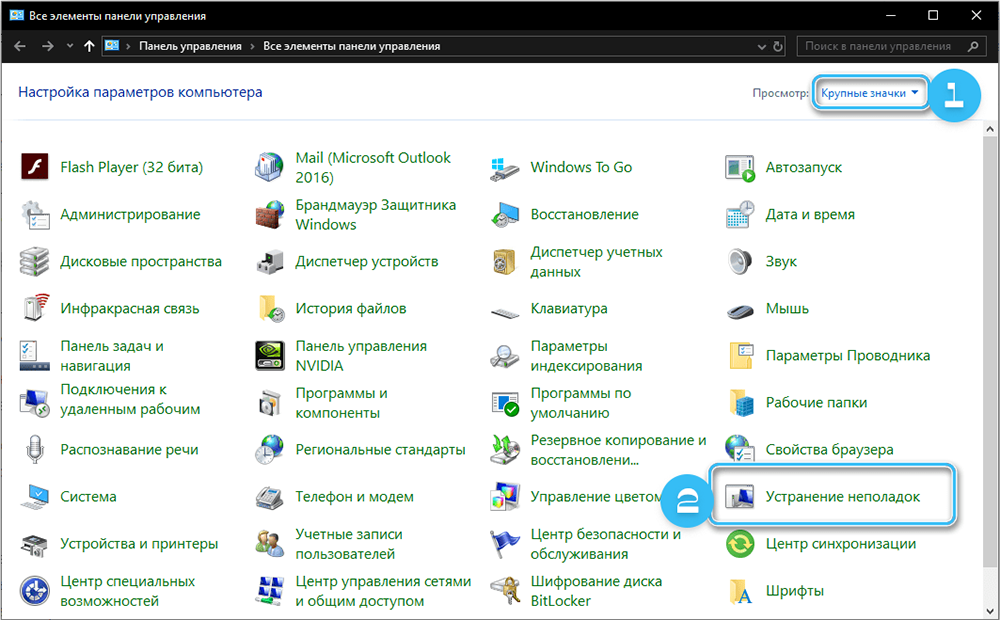Image resolution: width=1000 pixels, height=620 pixels.
Task: Open the Flash Player (32 бита) icon
Action: (35, 167)
